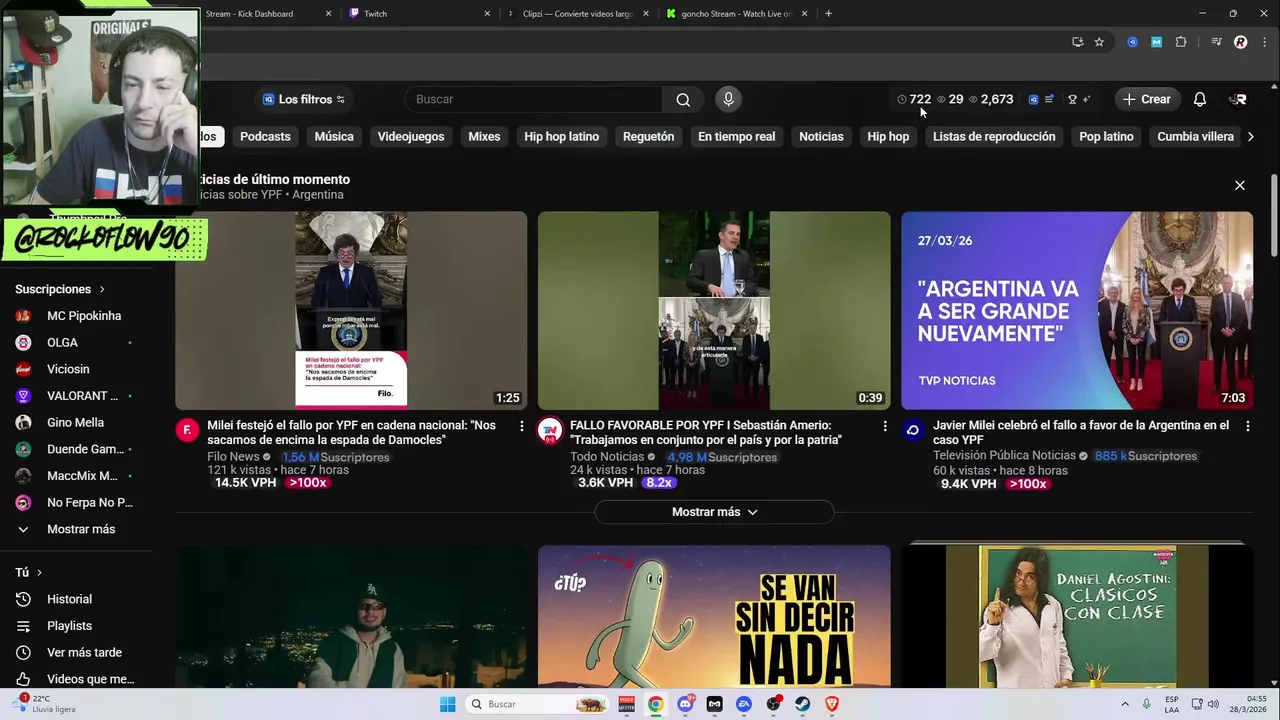Select the Música filter chip
Image resolution: width=1280 pixels, height=720 pixels.
click(334, 136)
